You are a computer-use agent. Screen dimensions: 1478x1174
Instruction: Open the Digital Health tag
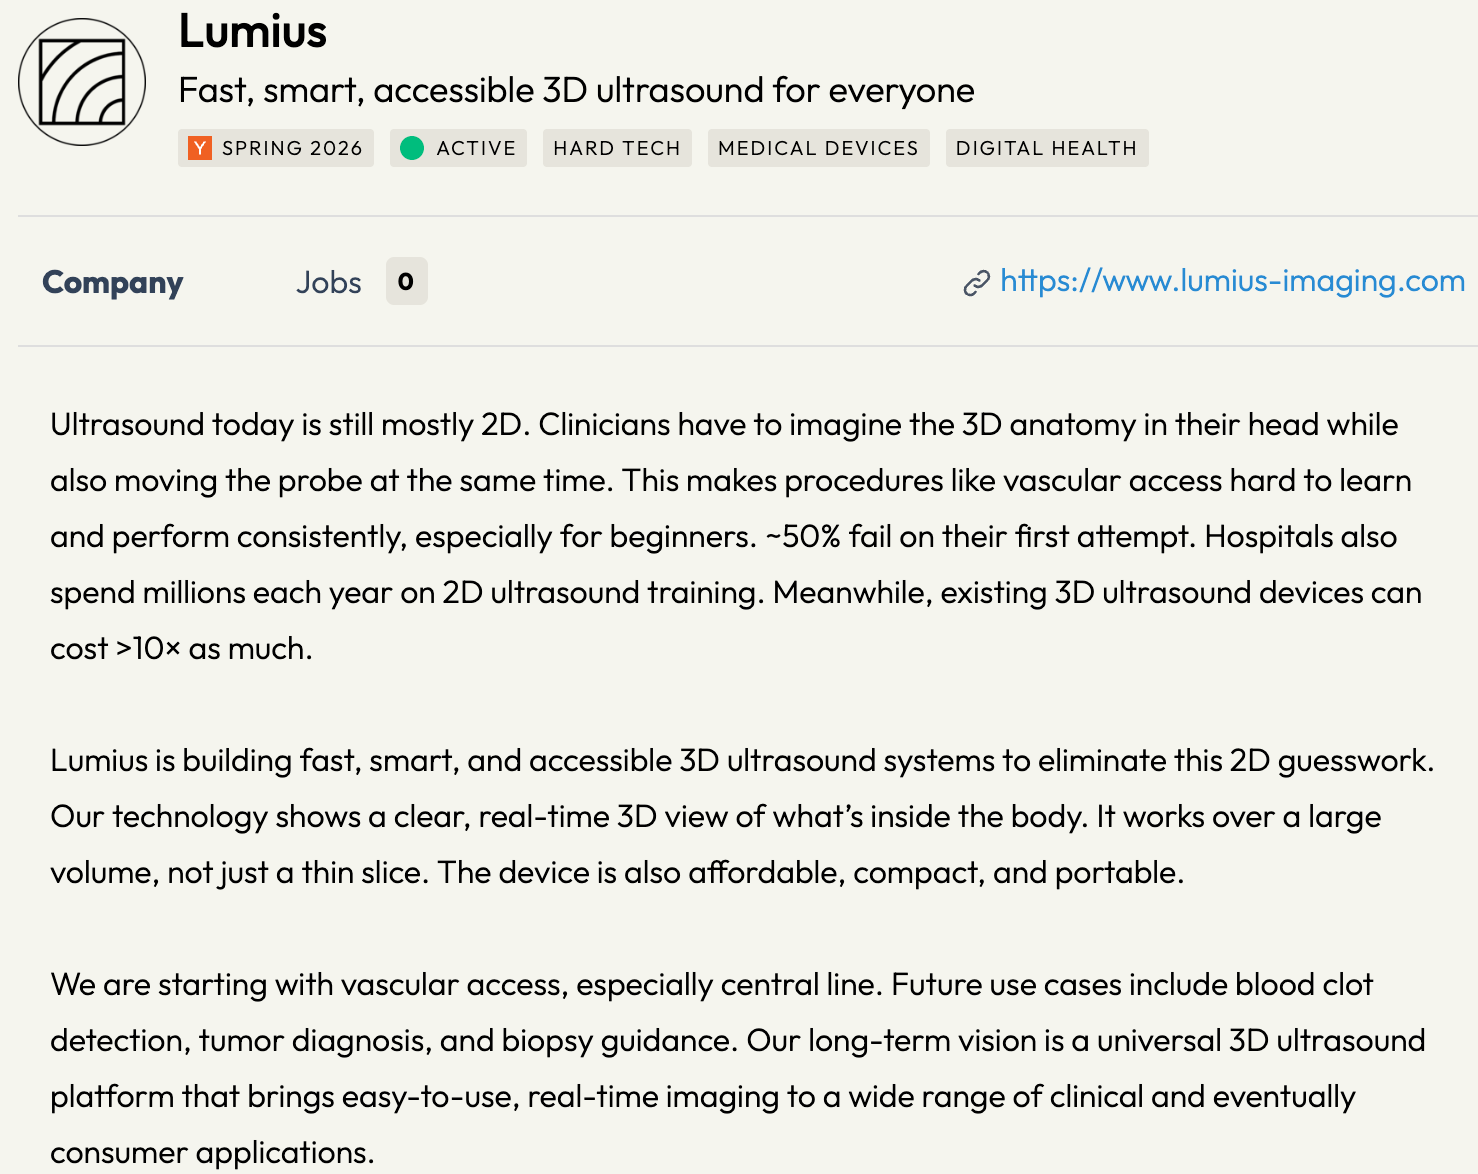click(x=1047, y=148)
